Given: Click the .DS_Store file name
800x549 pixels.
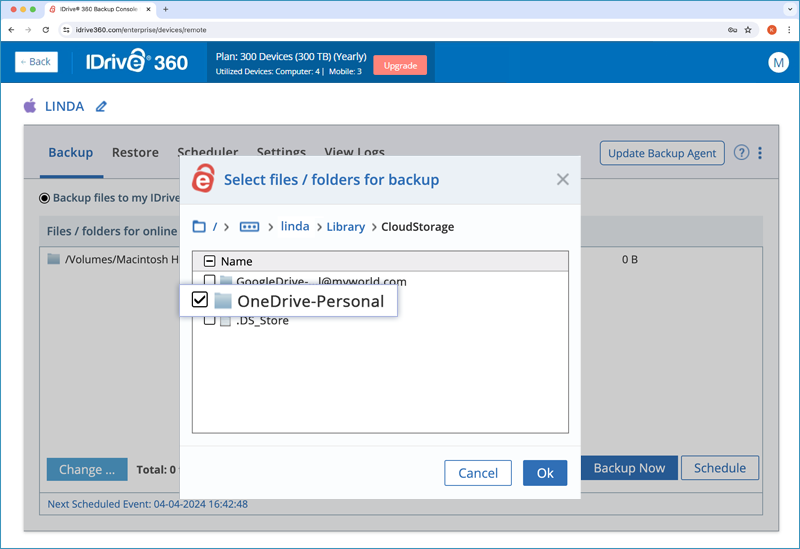Looking at the screenshot, I should tap(262, 321).
